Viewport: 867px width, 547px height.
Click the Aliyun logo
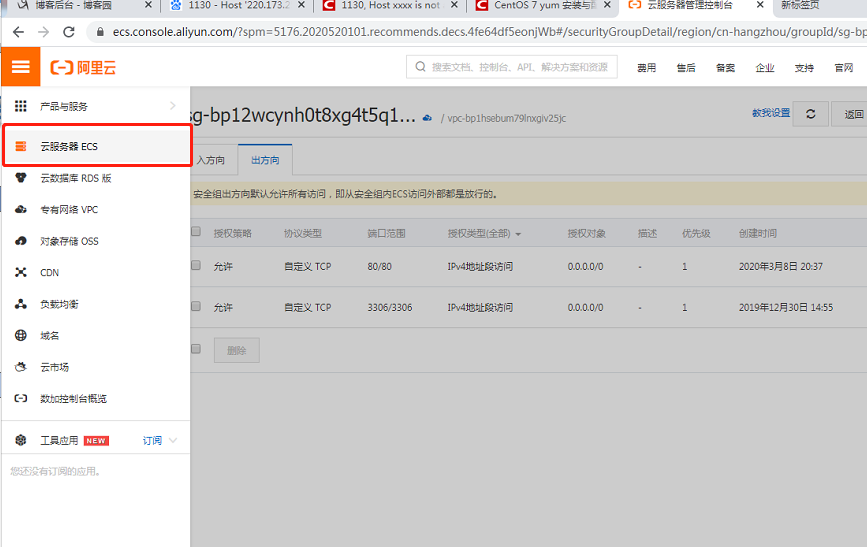(x=83, y=67)
